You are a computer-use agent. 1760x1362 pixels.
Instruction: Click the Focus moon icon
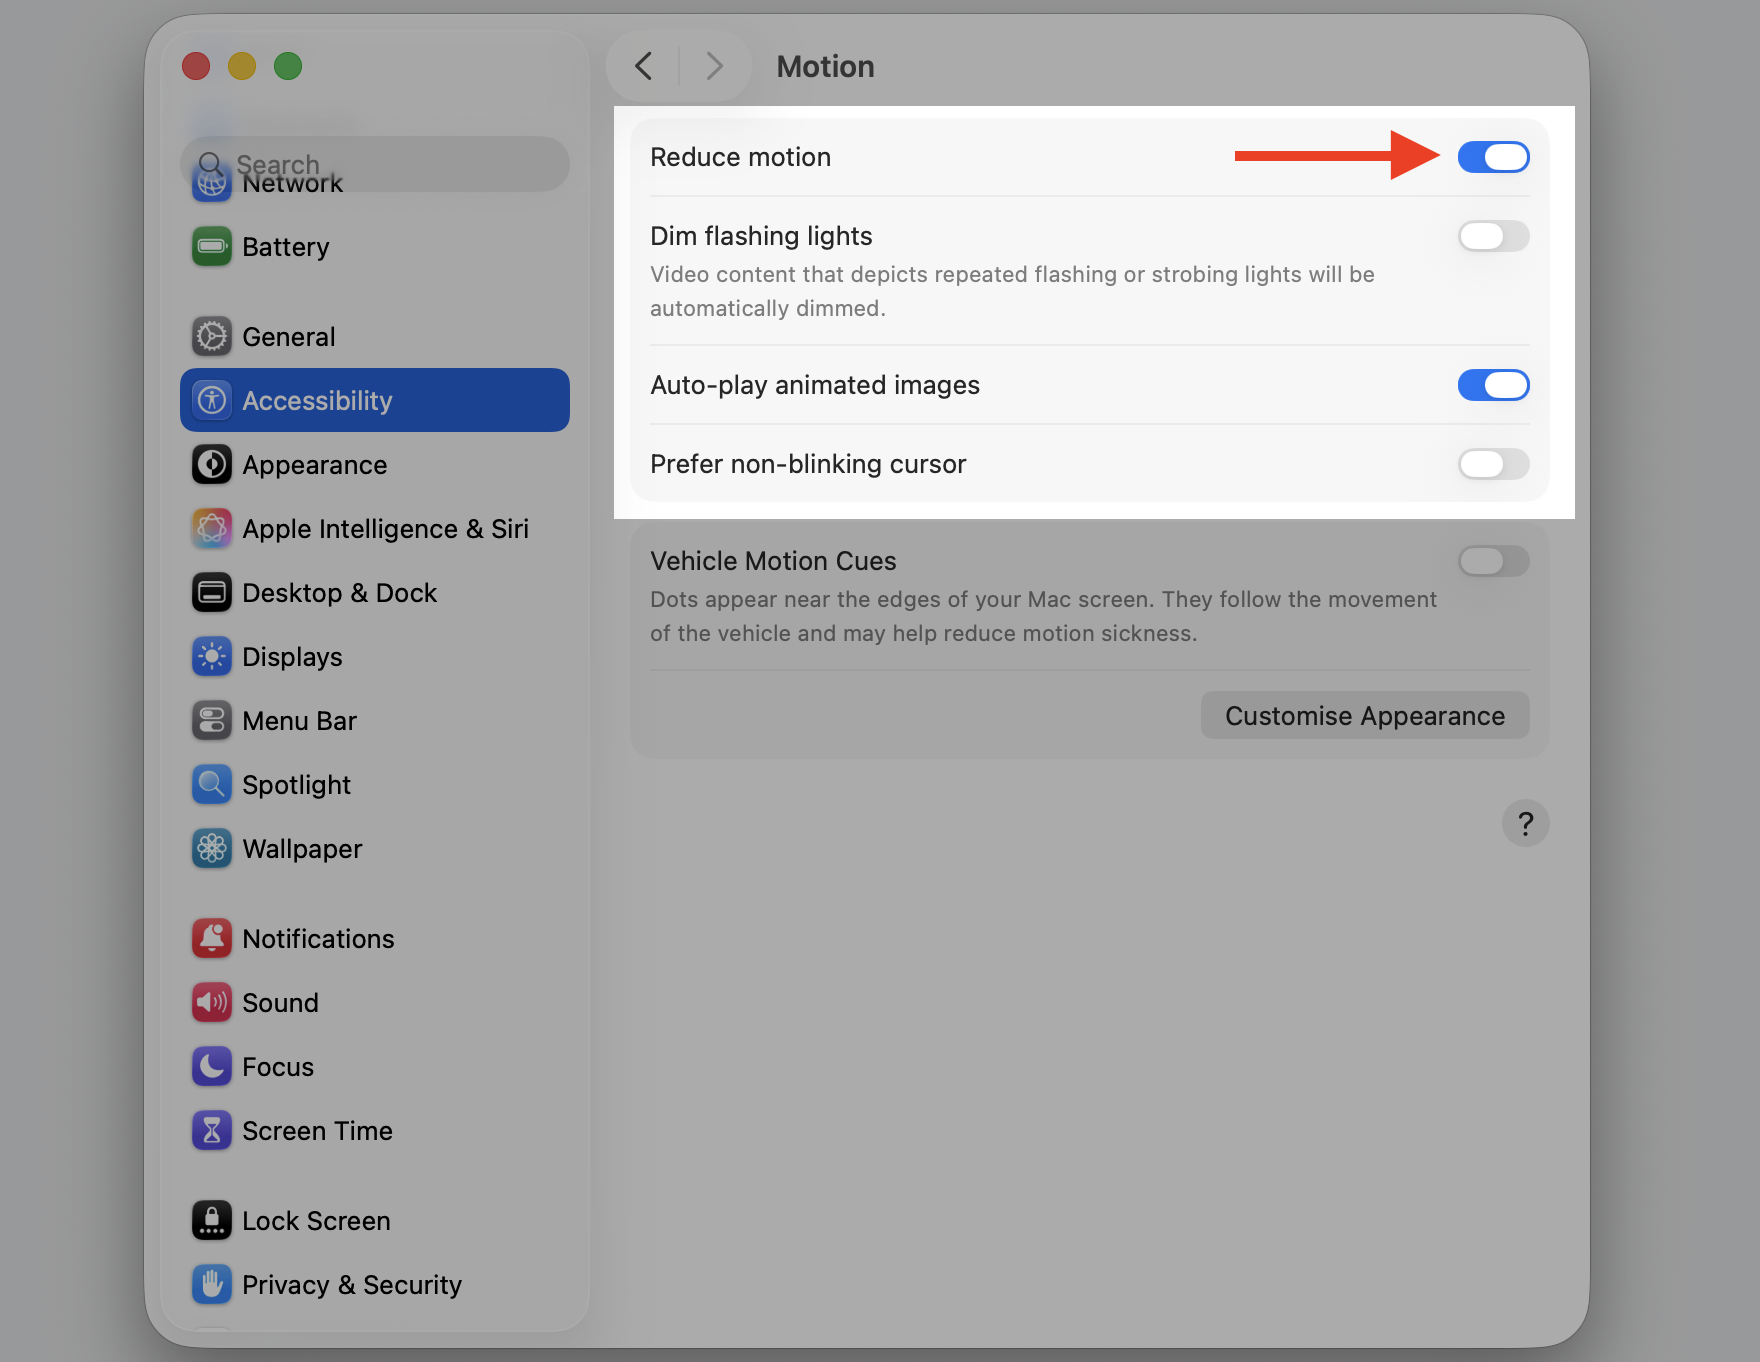(212, 1066)
